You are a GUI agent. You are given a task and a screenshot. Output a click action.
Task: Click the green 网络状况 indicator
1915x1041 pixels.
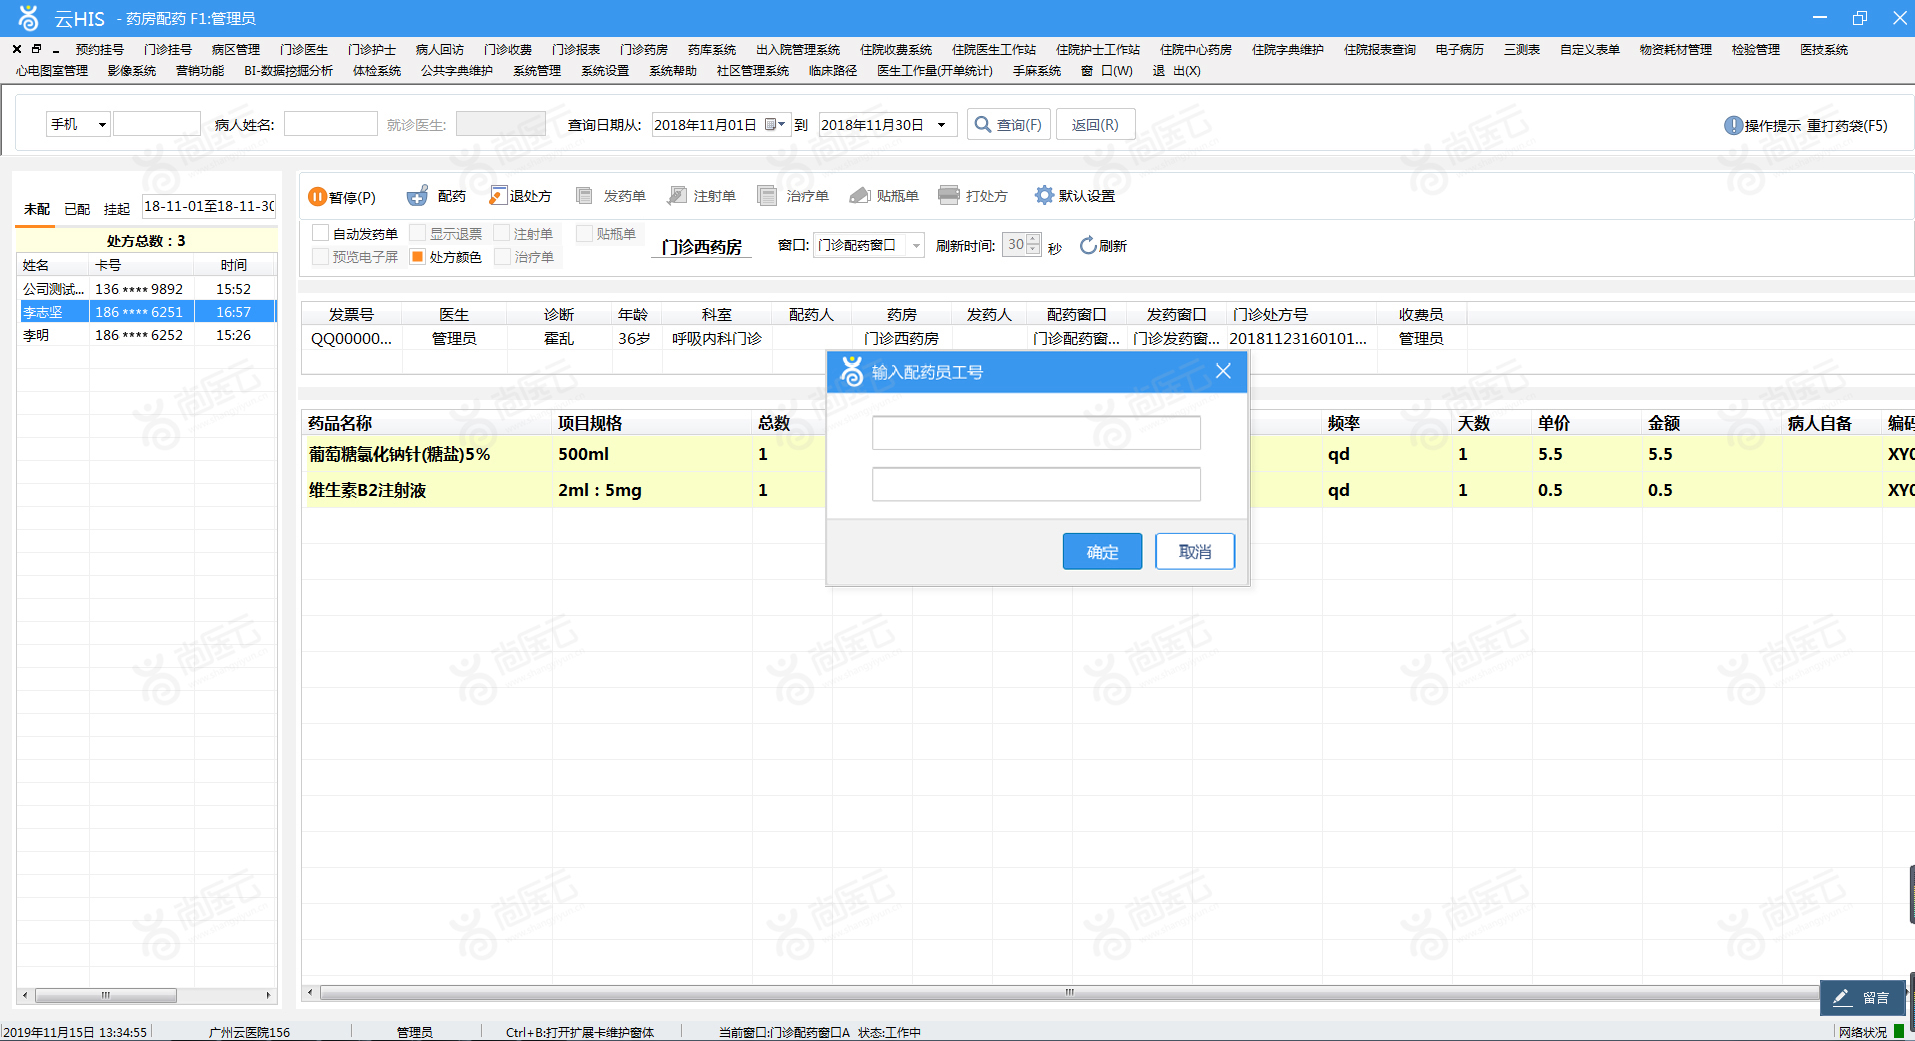coord(1898,1031)
